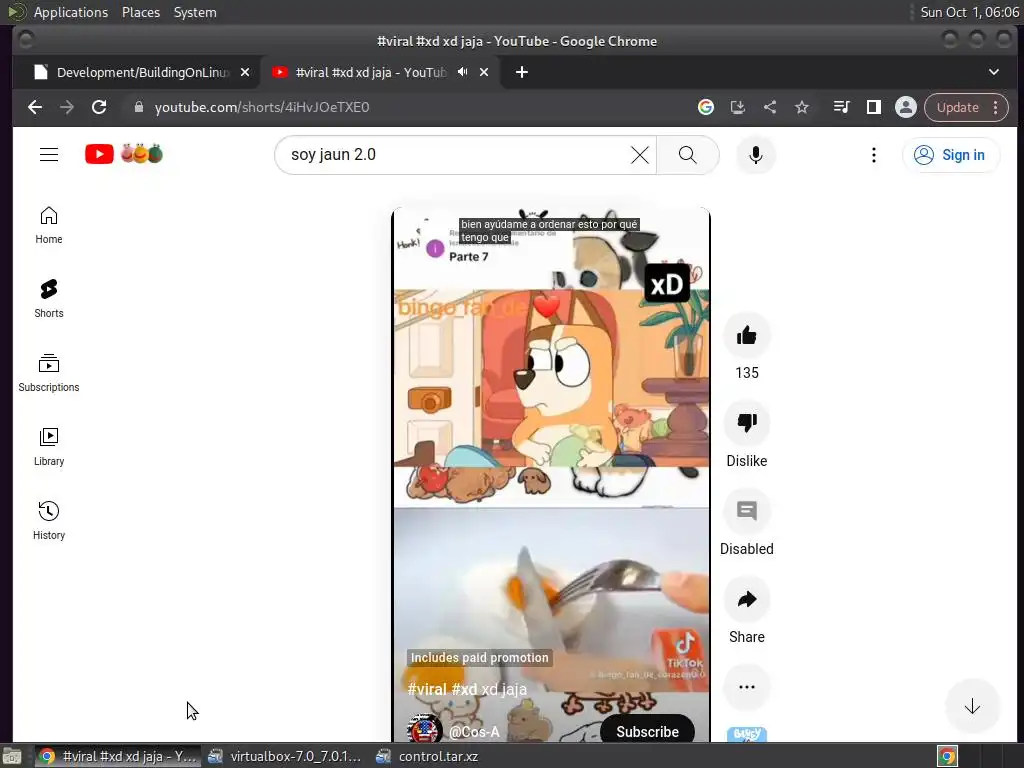Expand tab search dropdown chevron
The image size is (1024, 768).
tap(993, 72)
